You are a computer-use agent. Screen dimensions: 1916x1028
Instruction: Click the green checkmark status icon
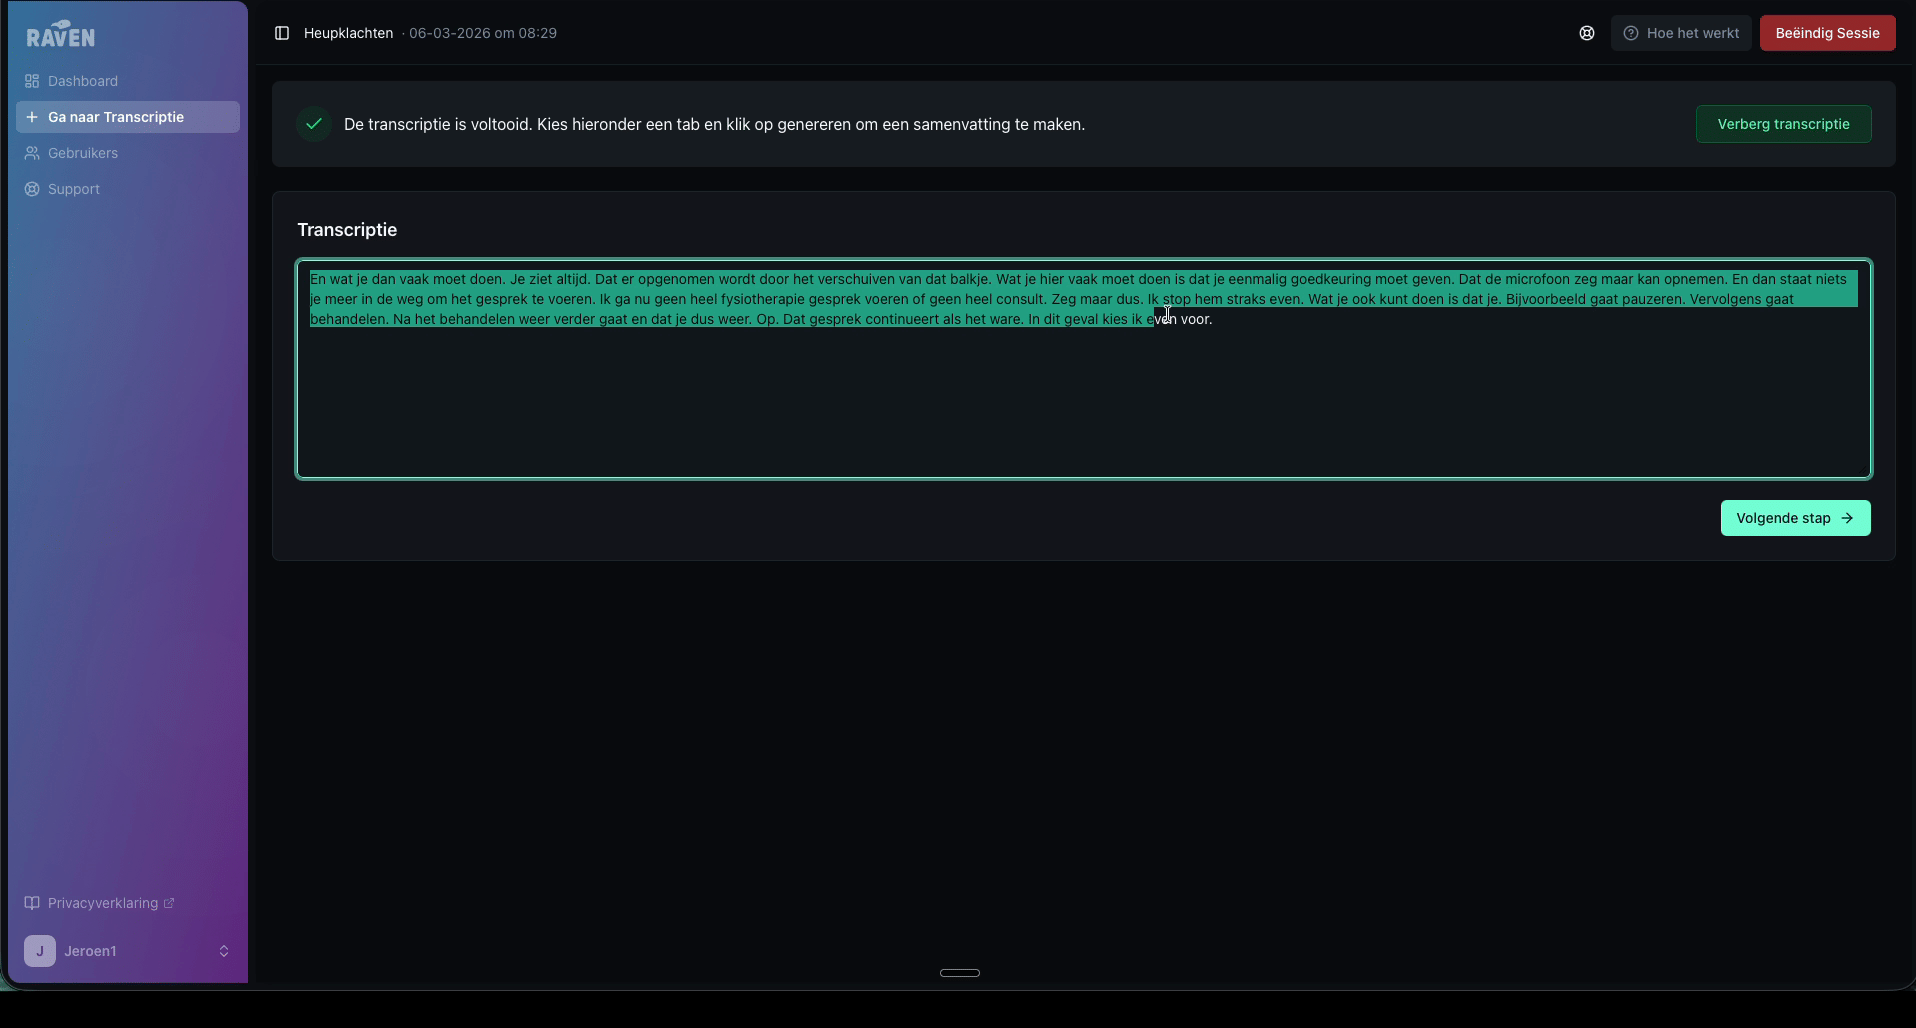[314, 124]
